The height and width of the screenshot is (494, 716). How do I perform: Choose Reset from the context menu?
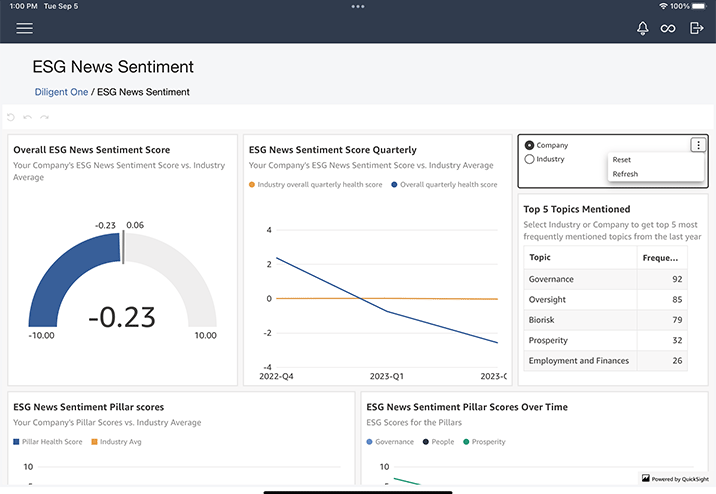click(622, 160)
